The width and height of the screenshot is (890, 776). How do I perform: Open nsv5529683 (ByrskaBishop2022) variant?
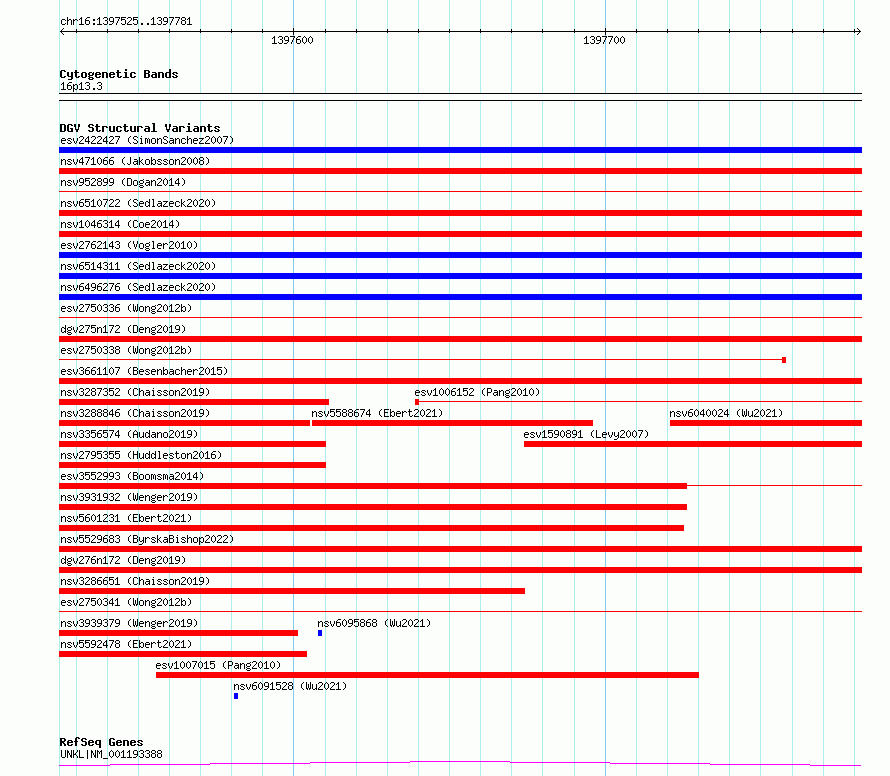[147, 539]
